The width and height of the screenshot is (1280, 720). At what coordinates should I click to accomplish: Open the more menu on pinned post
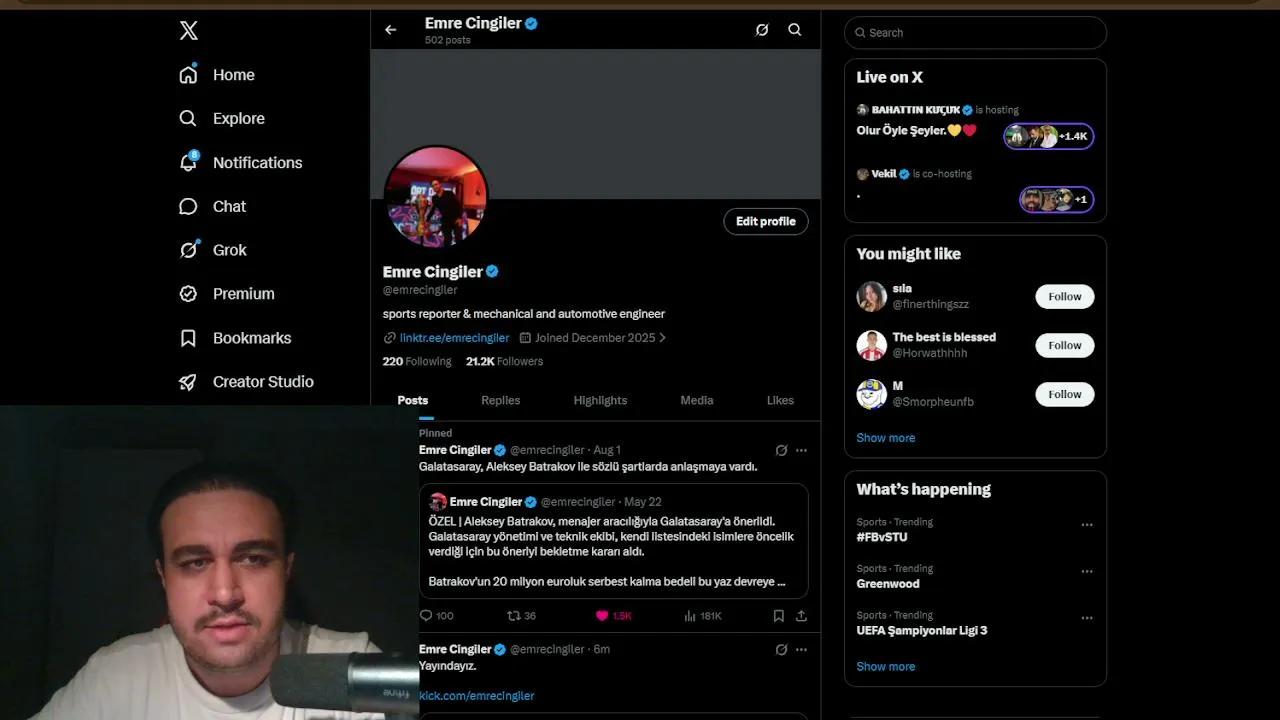[x=801, y=450]
